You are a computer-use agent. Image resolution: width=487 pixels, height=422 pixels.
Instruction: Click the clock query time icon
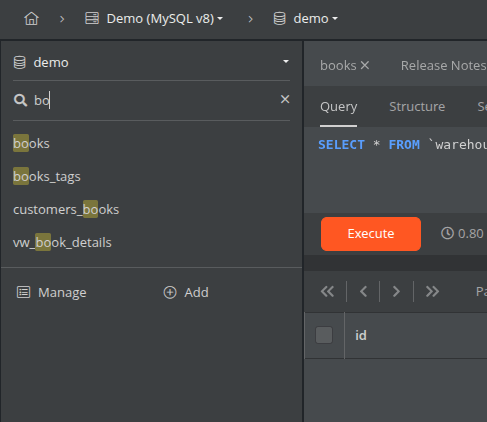pos(447,233)
